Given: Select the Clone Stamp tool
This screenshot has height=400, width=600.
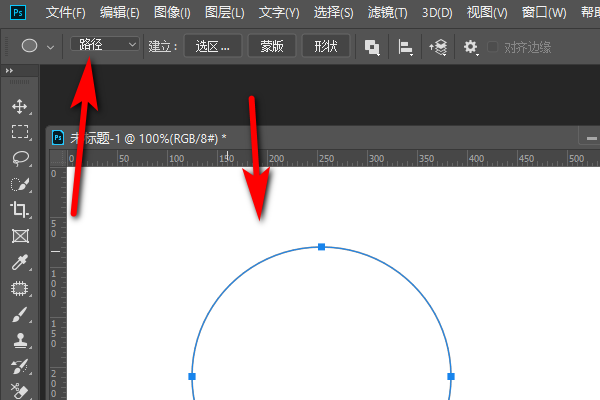Looking at the screenshot, I should point(20,340).
